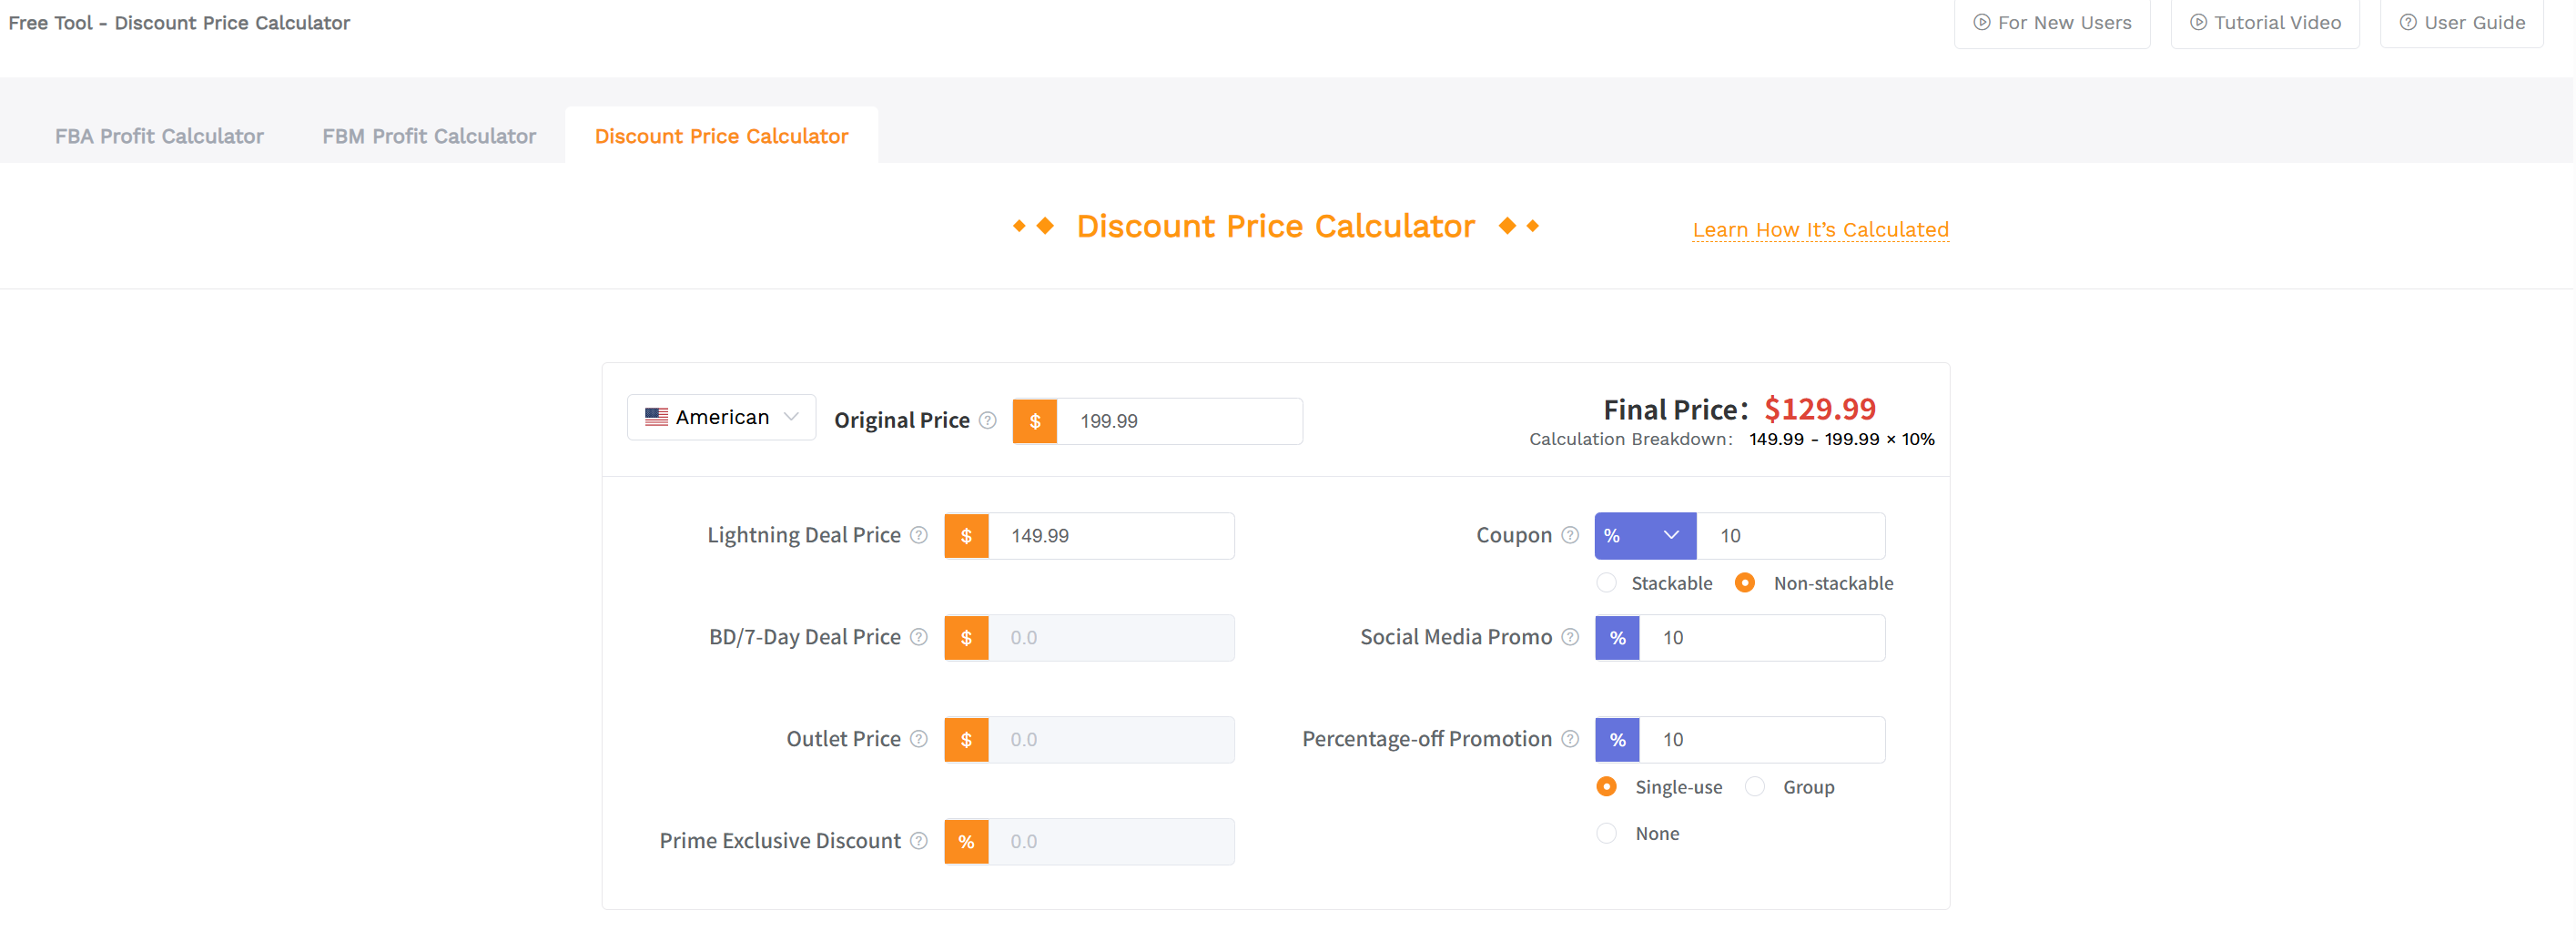Click the help icon beside BD/7-Day Deal Price
2576x941 pixels.
tap(918, 637)
